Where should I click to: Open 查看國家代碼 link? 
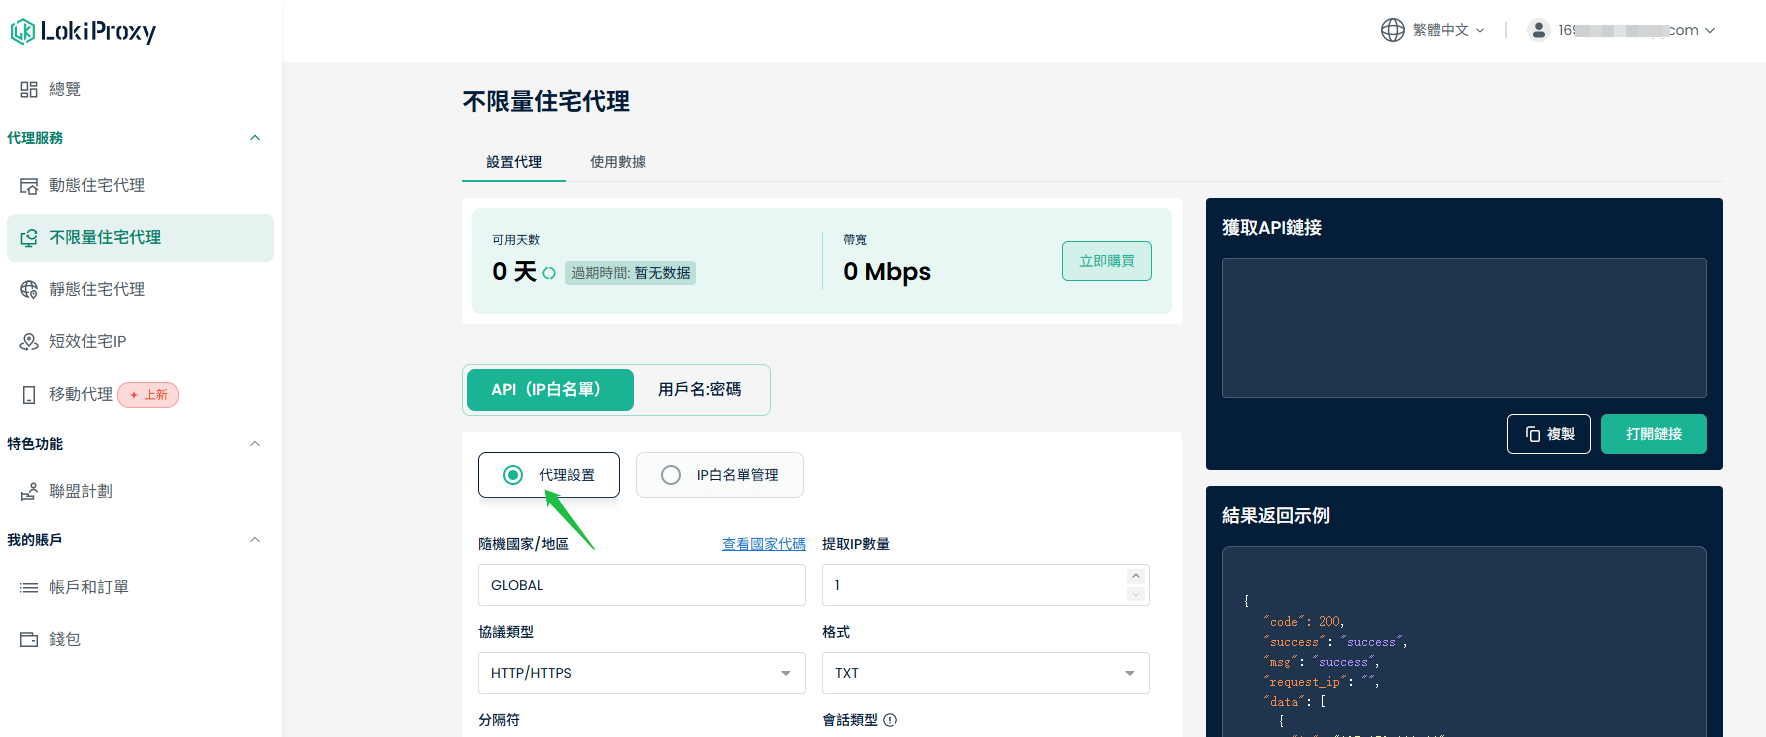764,544
